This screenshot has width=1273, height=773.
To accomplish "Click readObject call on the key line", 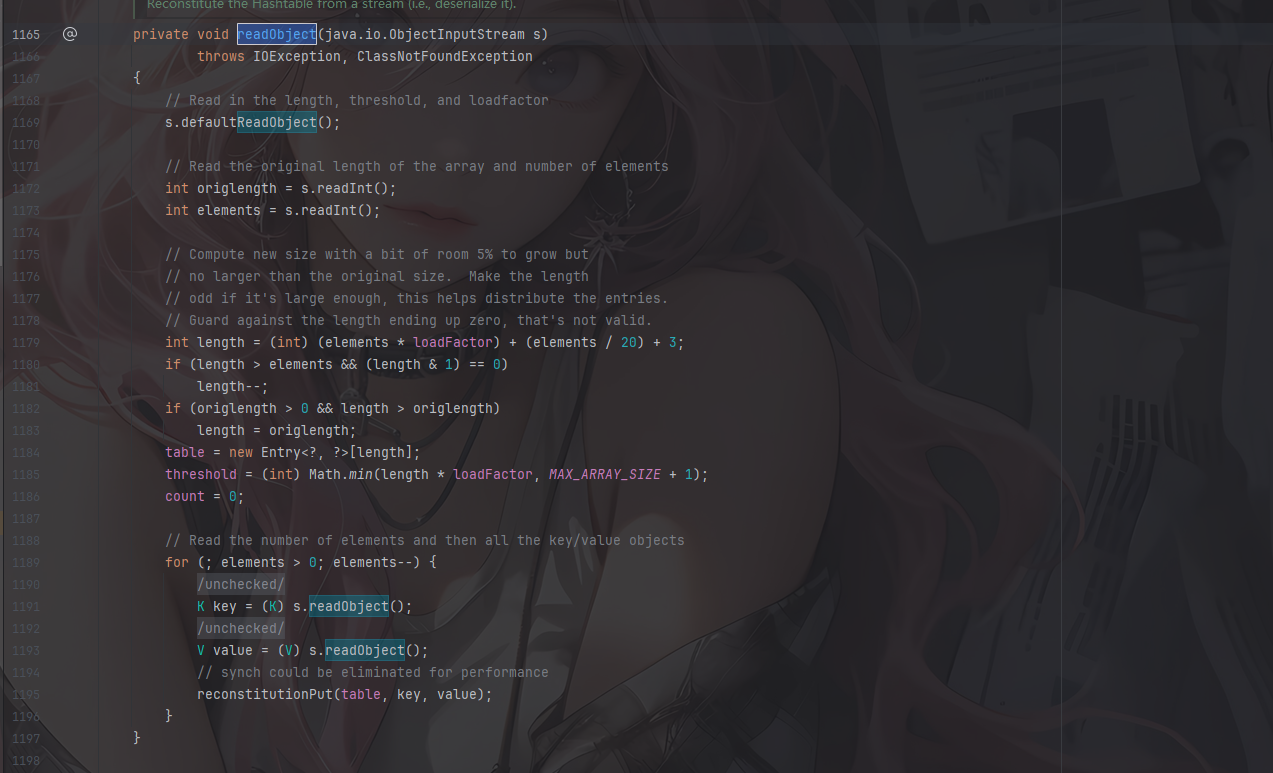I will pos(348,606).
